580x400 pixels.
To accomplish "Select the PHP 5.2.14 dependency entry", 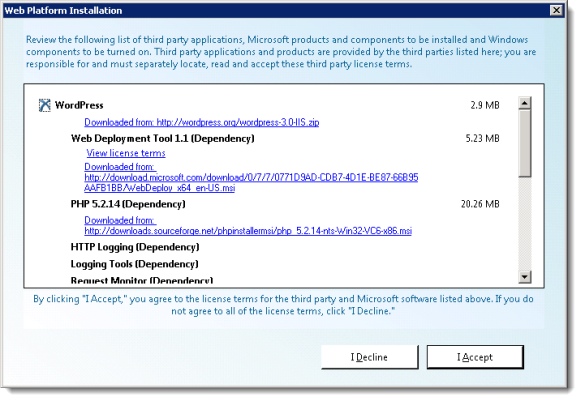I will [128, 204].
